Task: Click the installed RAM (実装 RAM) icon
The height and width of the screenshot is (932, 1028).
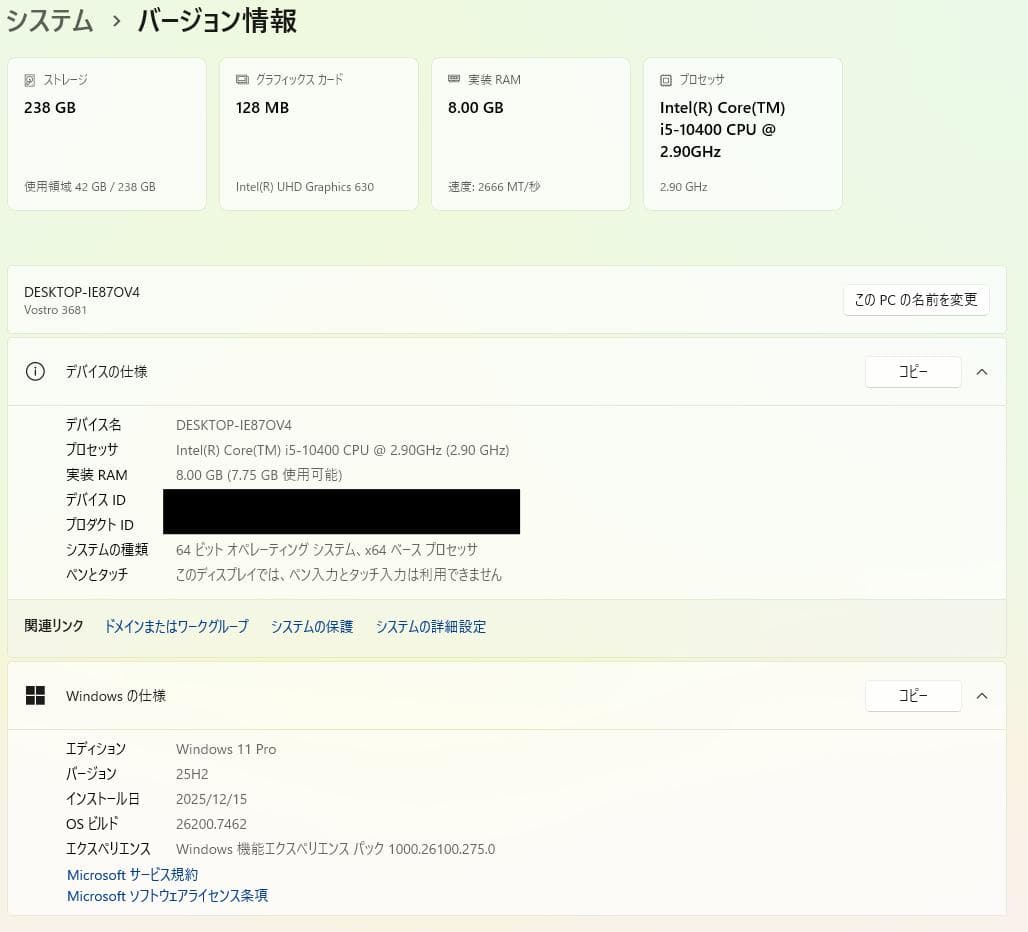Action: 456,79
